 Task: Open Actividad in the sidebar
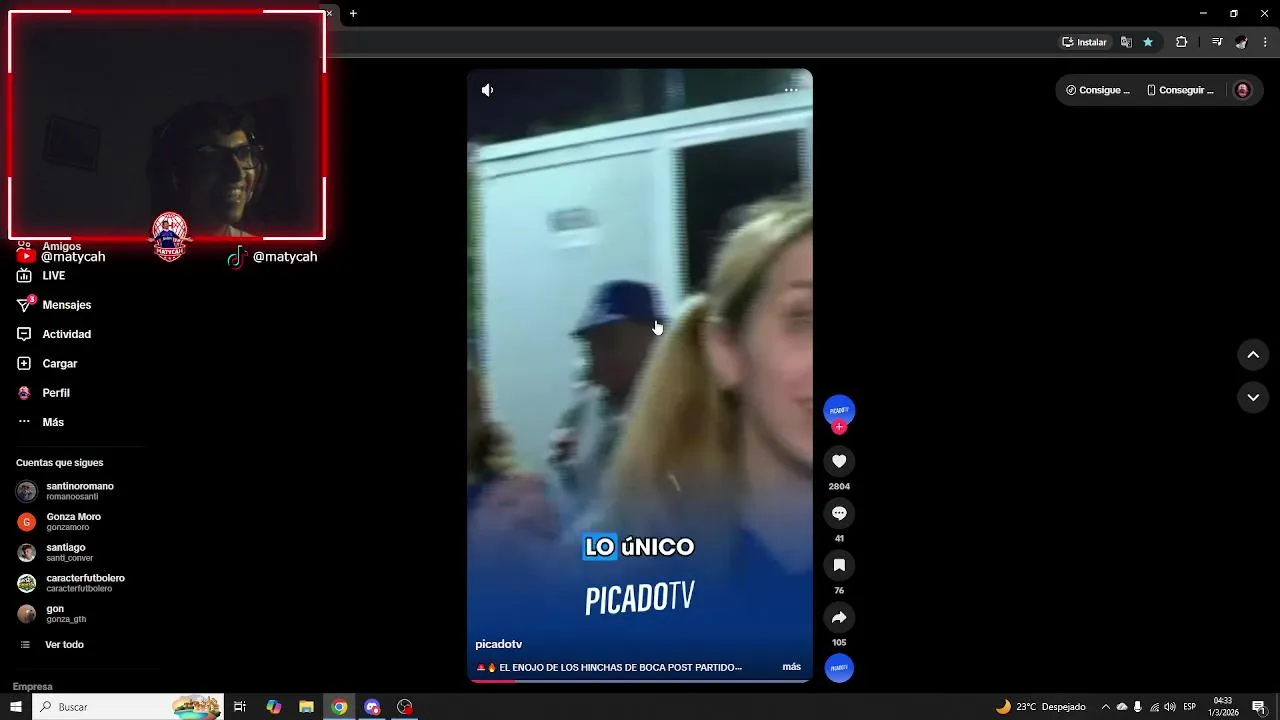(66, 334)
